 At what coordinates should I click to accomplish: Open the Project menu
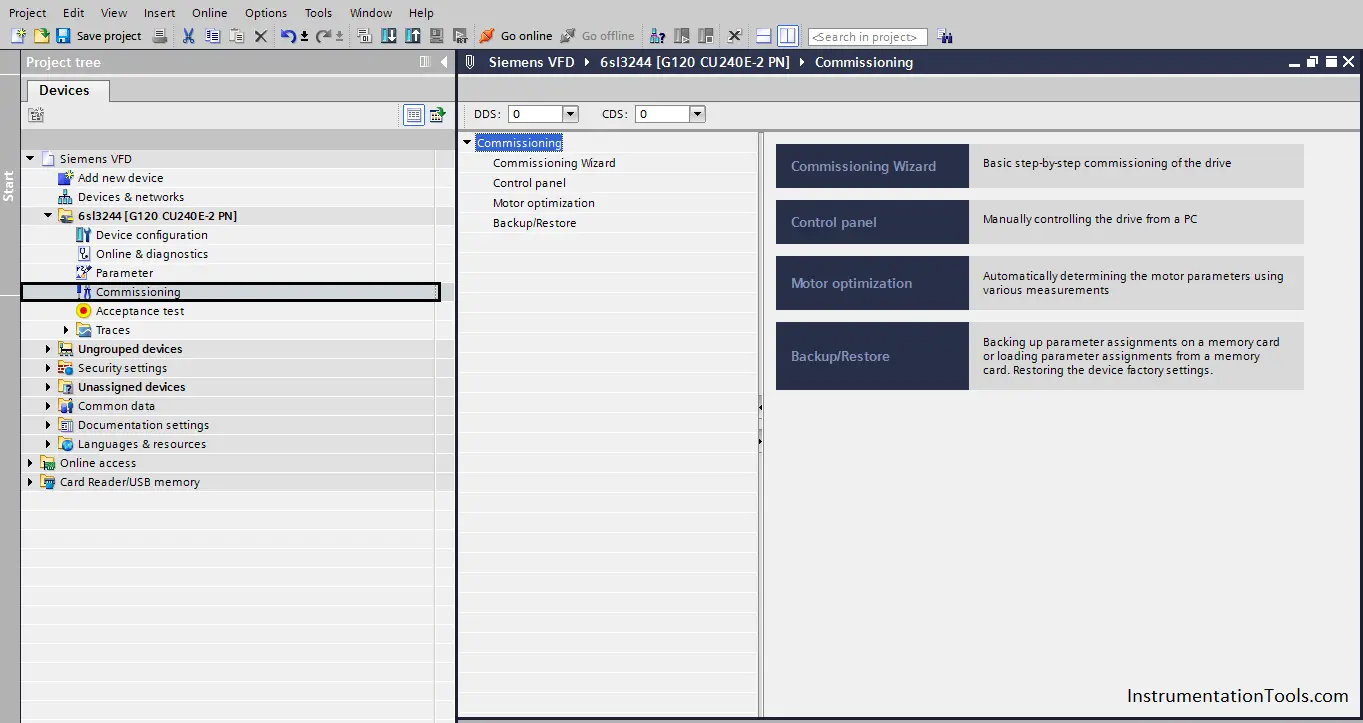pyautogui.click(x=28, y=13)
